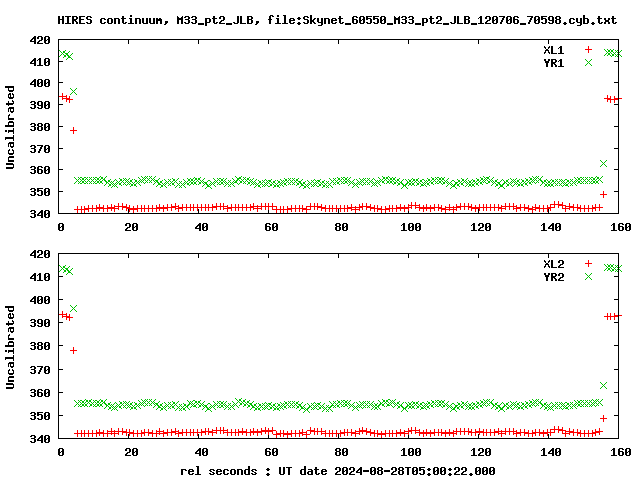
Task: Click the 380 tick label on top plot
Action: 40,127
